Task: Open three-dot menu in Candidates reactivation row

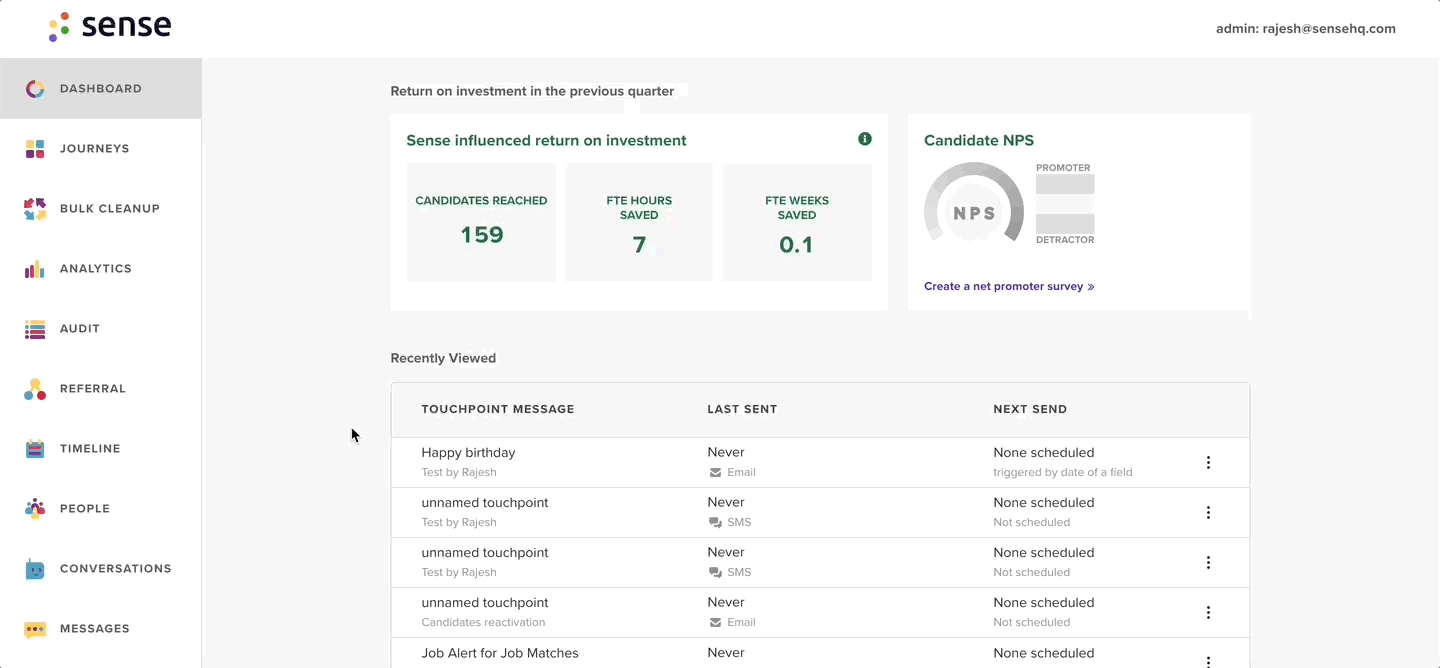Action: pos(1208,612)
